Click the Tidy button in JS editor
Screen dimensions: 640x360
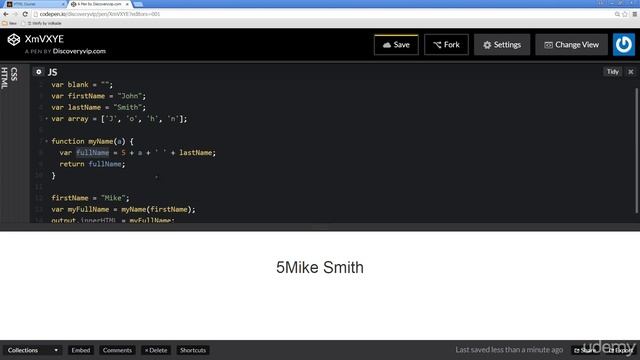(x=612, y=72)
